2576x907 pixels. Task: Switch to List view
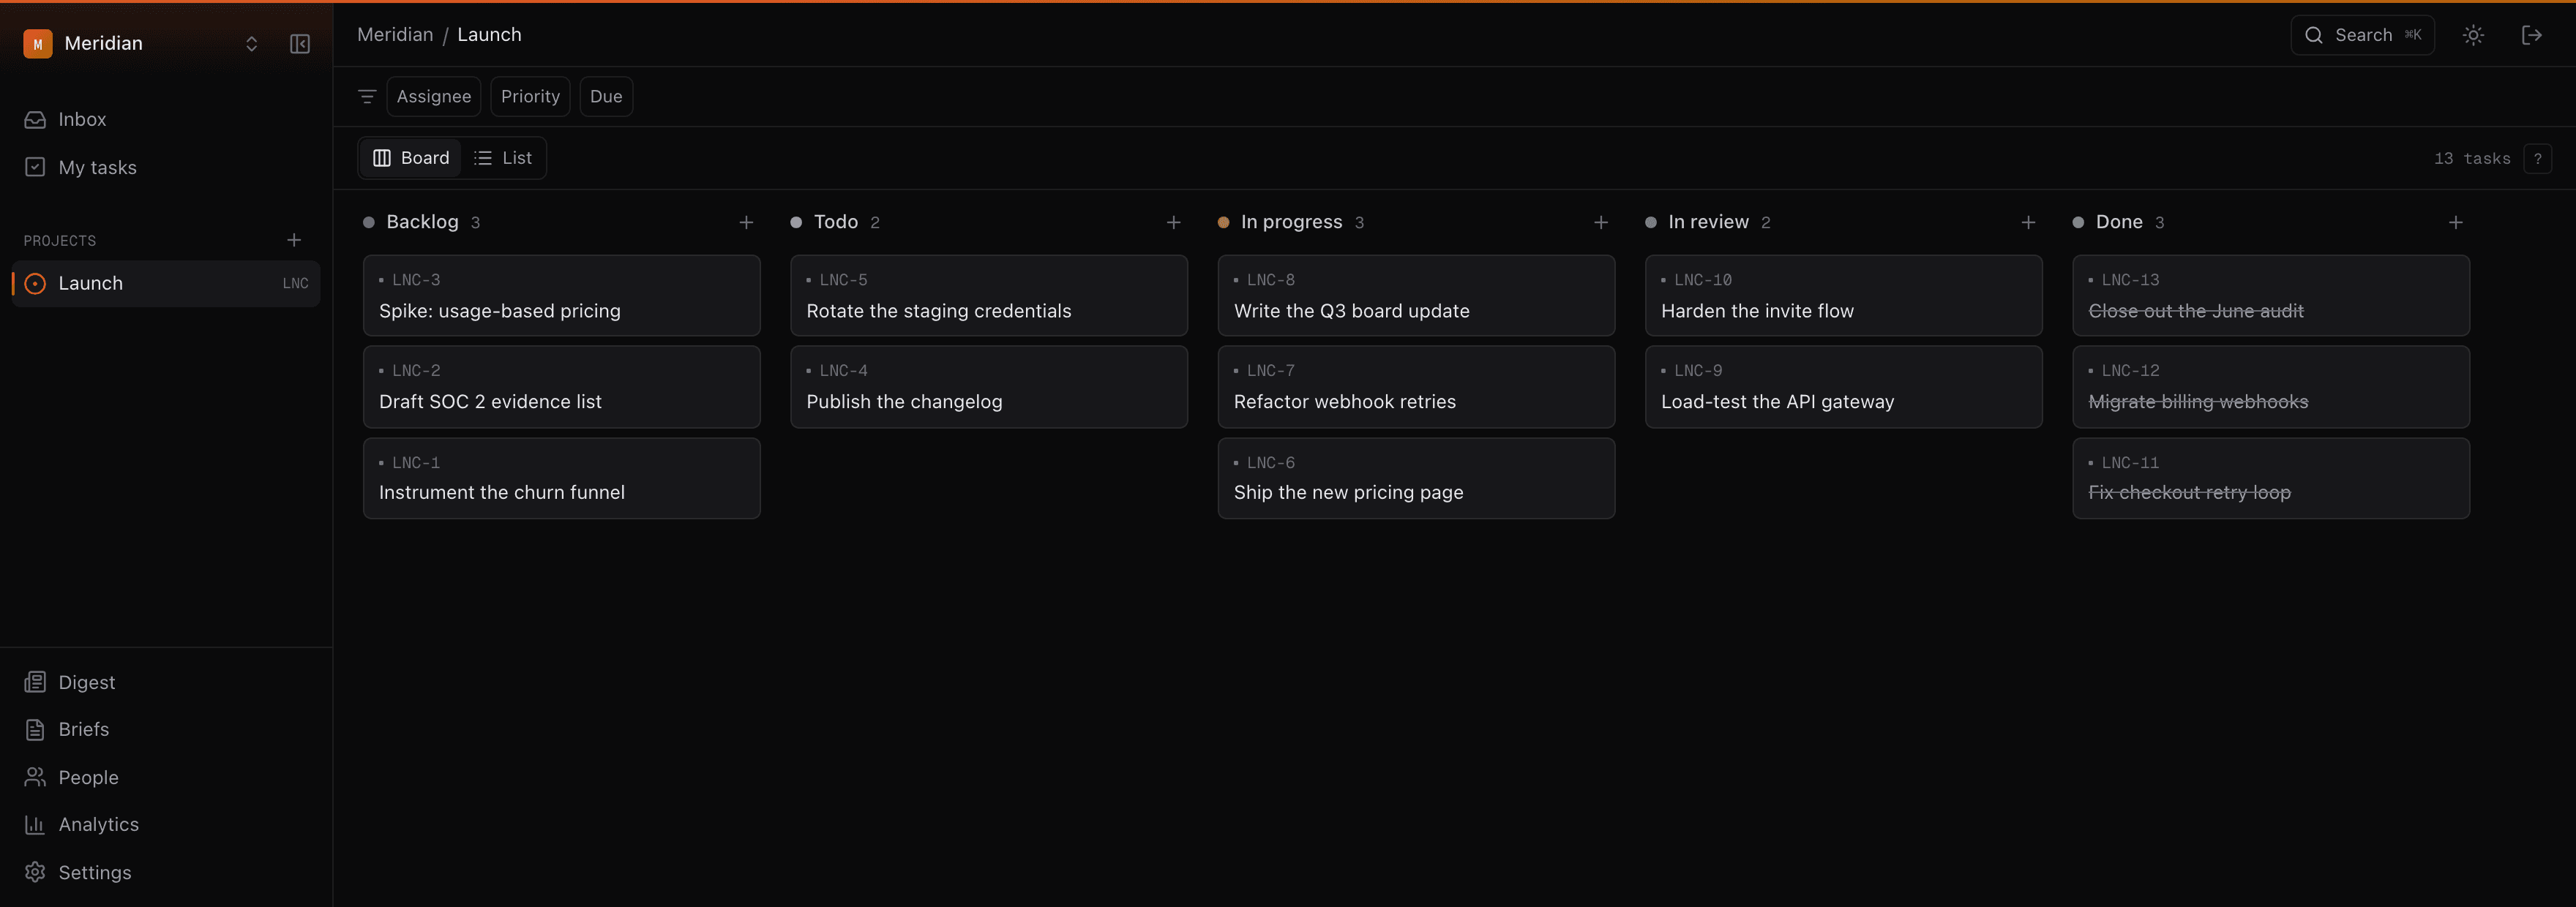pyautogui.click(x=503, y=158)
